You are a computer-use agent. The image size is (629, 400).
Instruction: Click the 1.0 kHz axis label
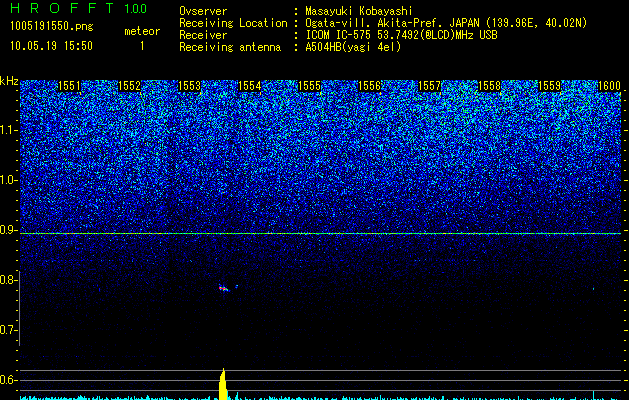(8, 180)
